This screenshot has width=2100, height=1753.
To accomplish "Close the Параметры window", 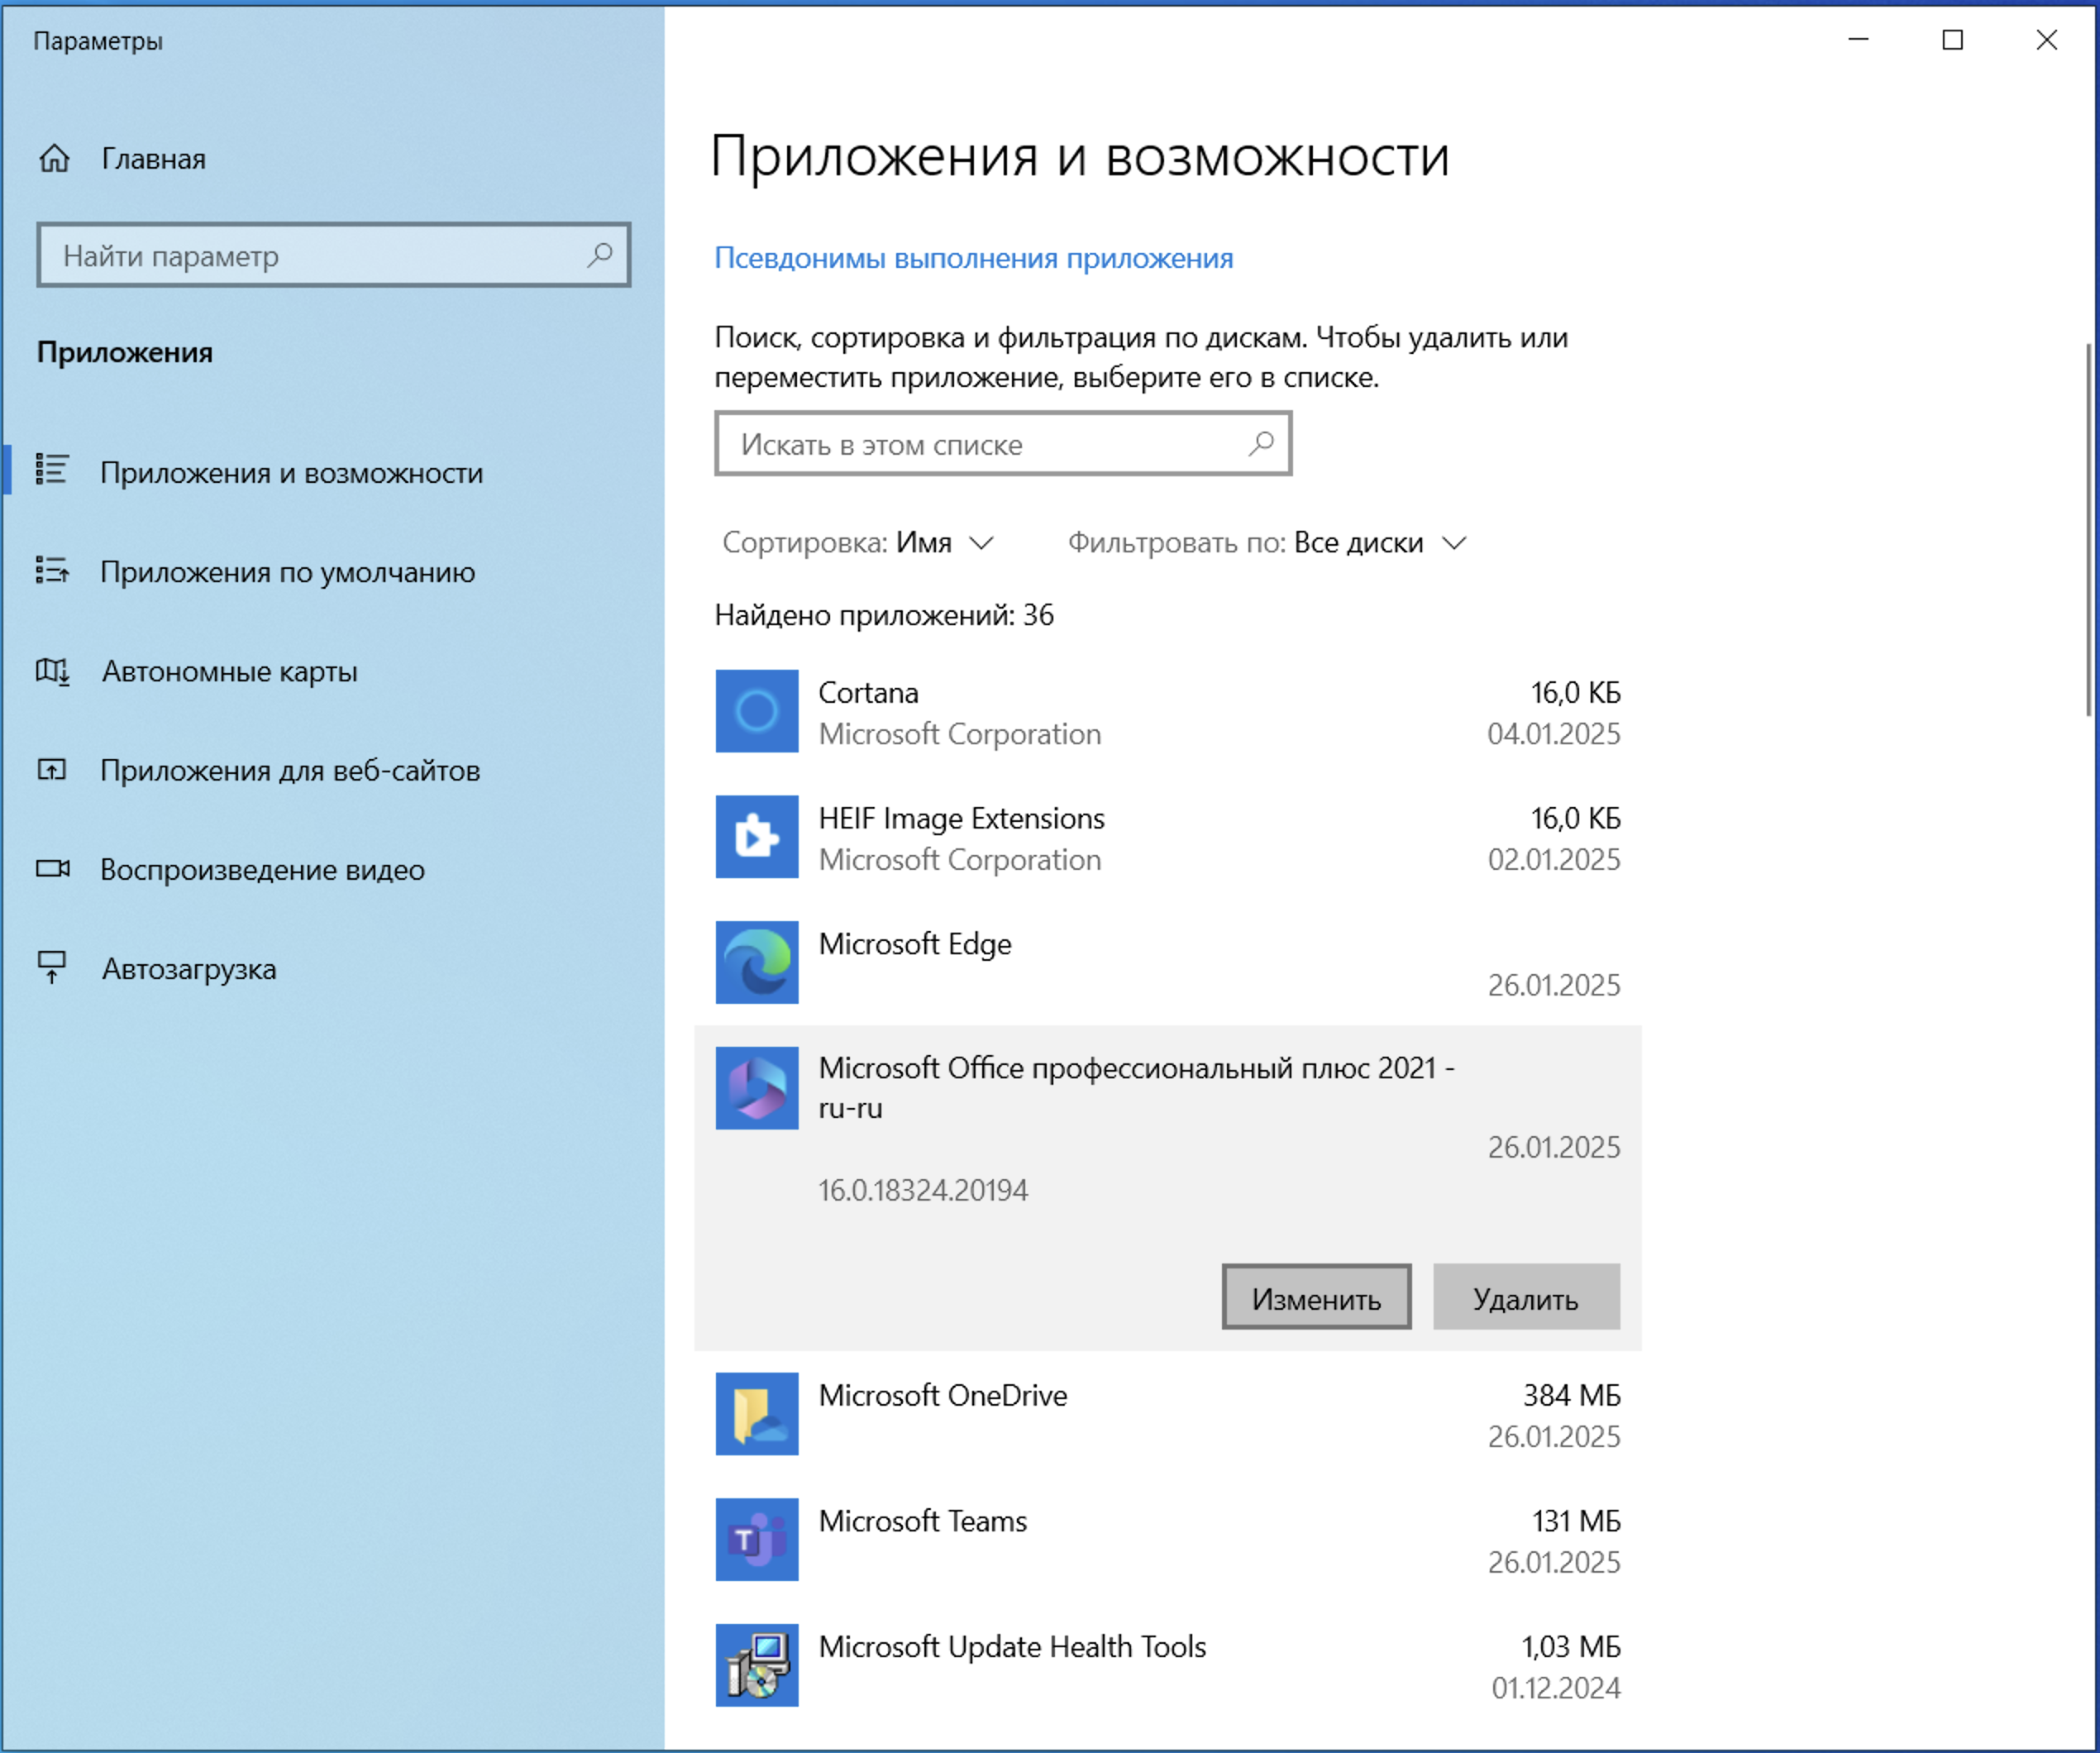I will pos(2046,40).
